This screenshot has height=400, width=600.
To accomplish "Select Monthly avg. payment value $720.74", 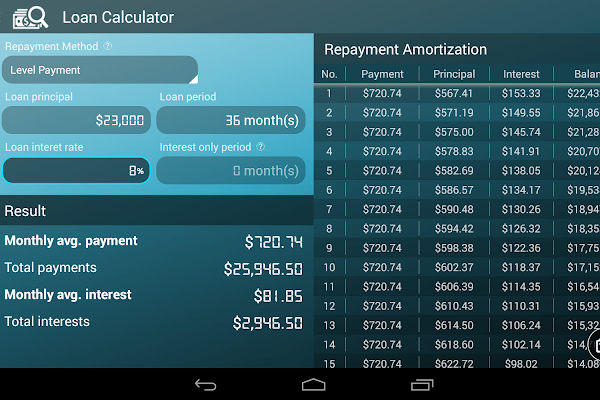I will pos(274,242).
